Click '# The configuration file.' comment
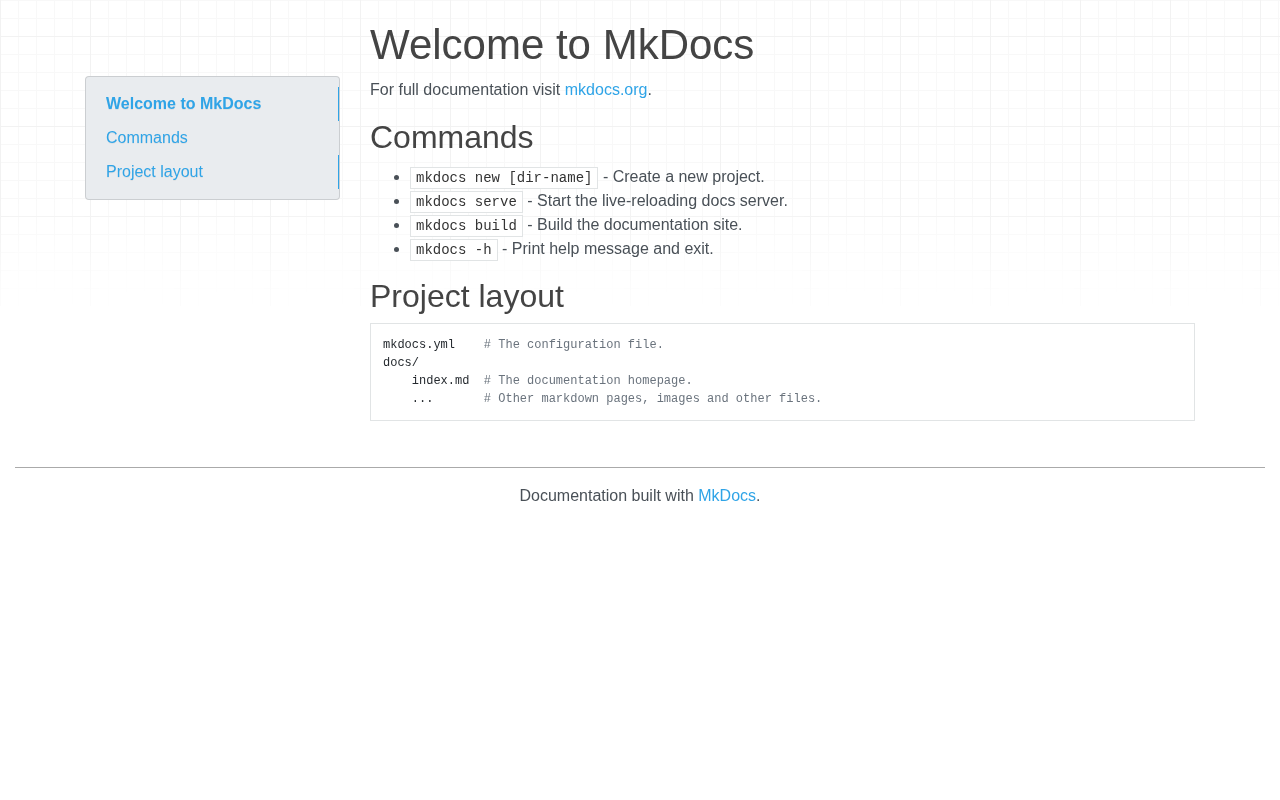The width and height of the screenshot is (1280, 800). pos(574,345)
